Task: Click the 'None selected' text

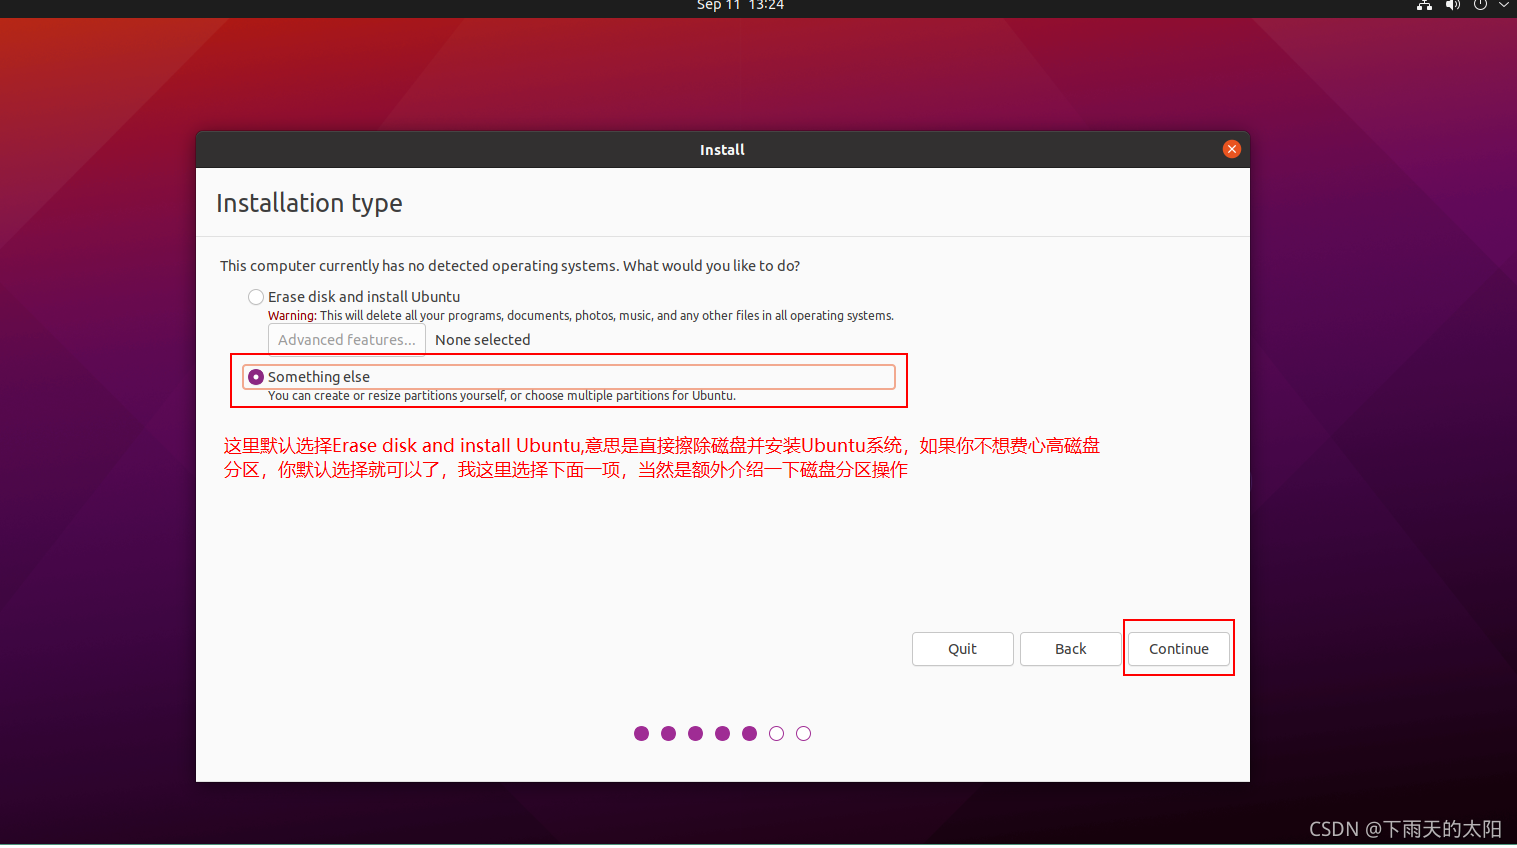Action: click(x=483, y=340)
